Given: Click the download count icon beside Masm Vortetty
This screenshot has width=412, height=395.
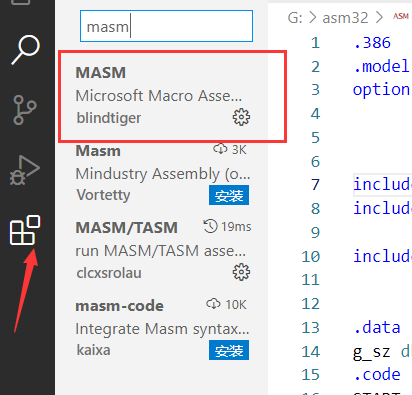Looking at the screenshot, I should 220,149.
